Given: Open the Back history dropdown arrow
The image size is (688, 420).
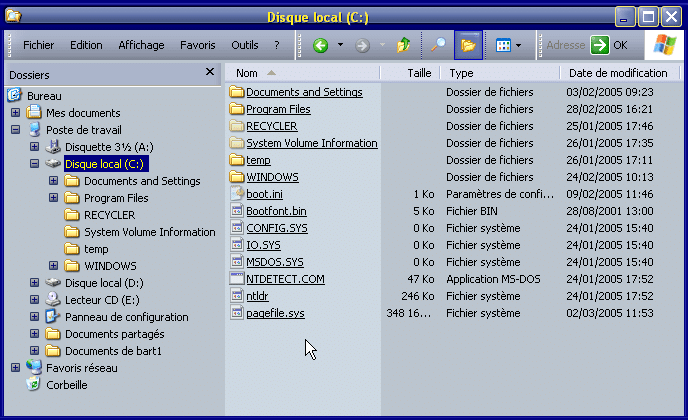Looking at the screenshot, I should tap(340, 45).
